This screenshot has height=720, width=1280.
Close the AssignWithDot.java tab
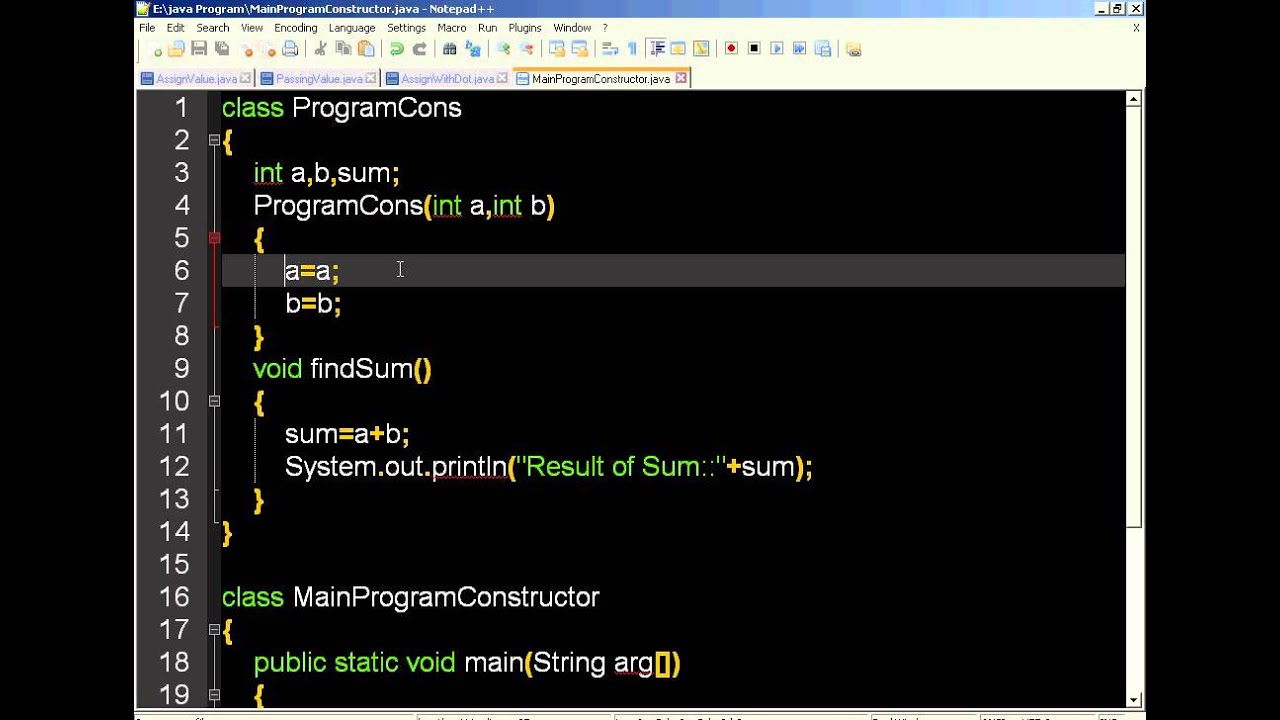502,79
